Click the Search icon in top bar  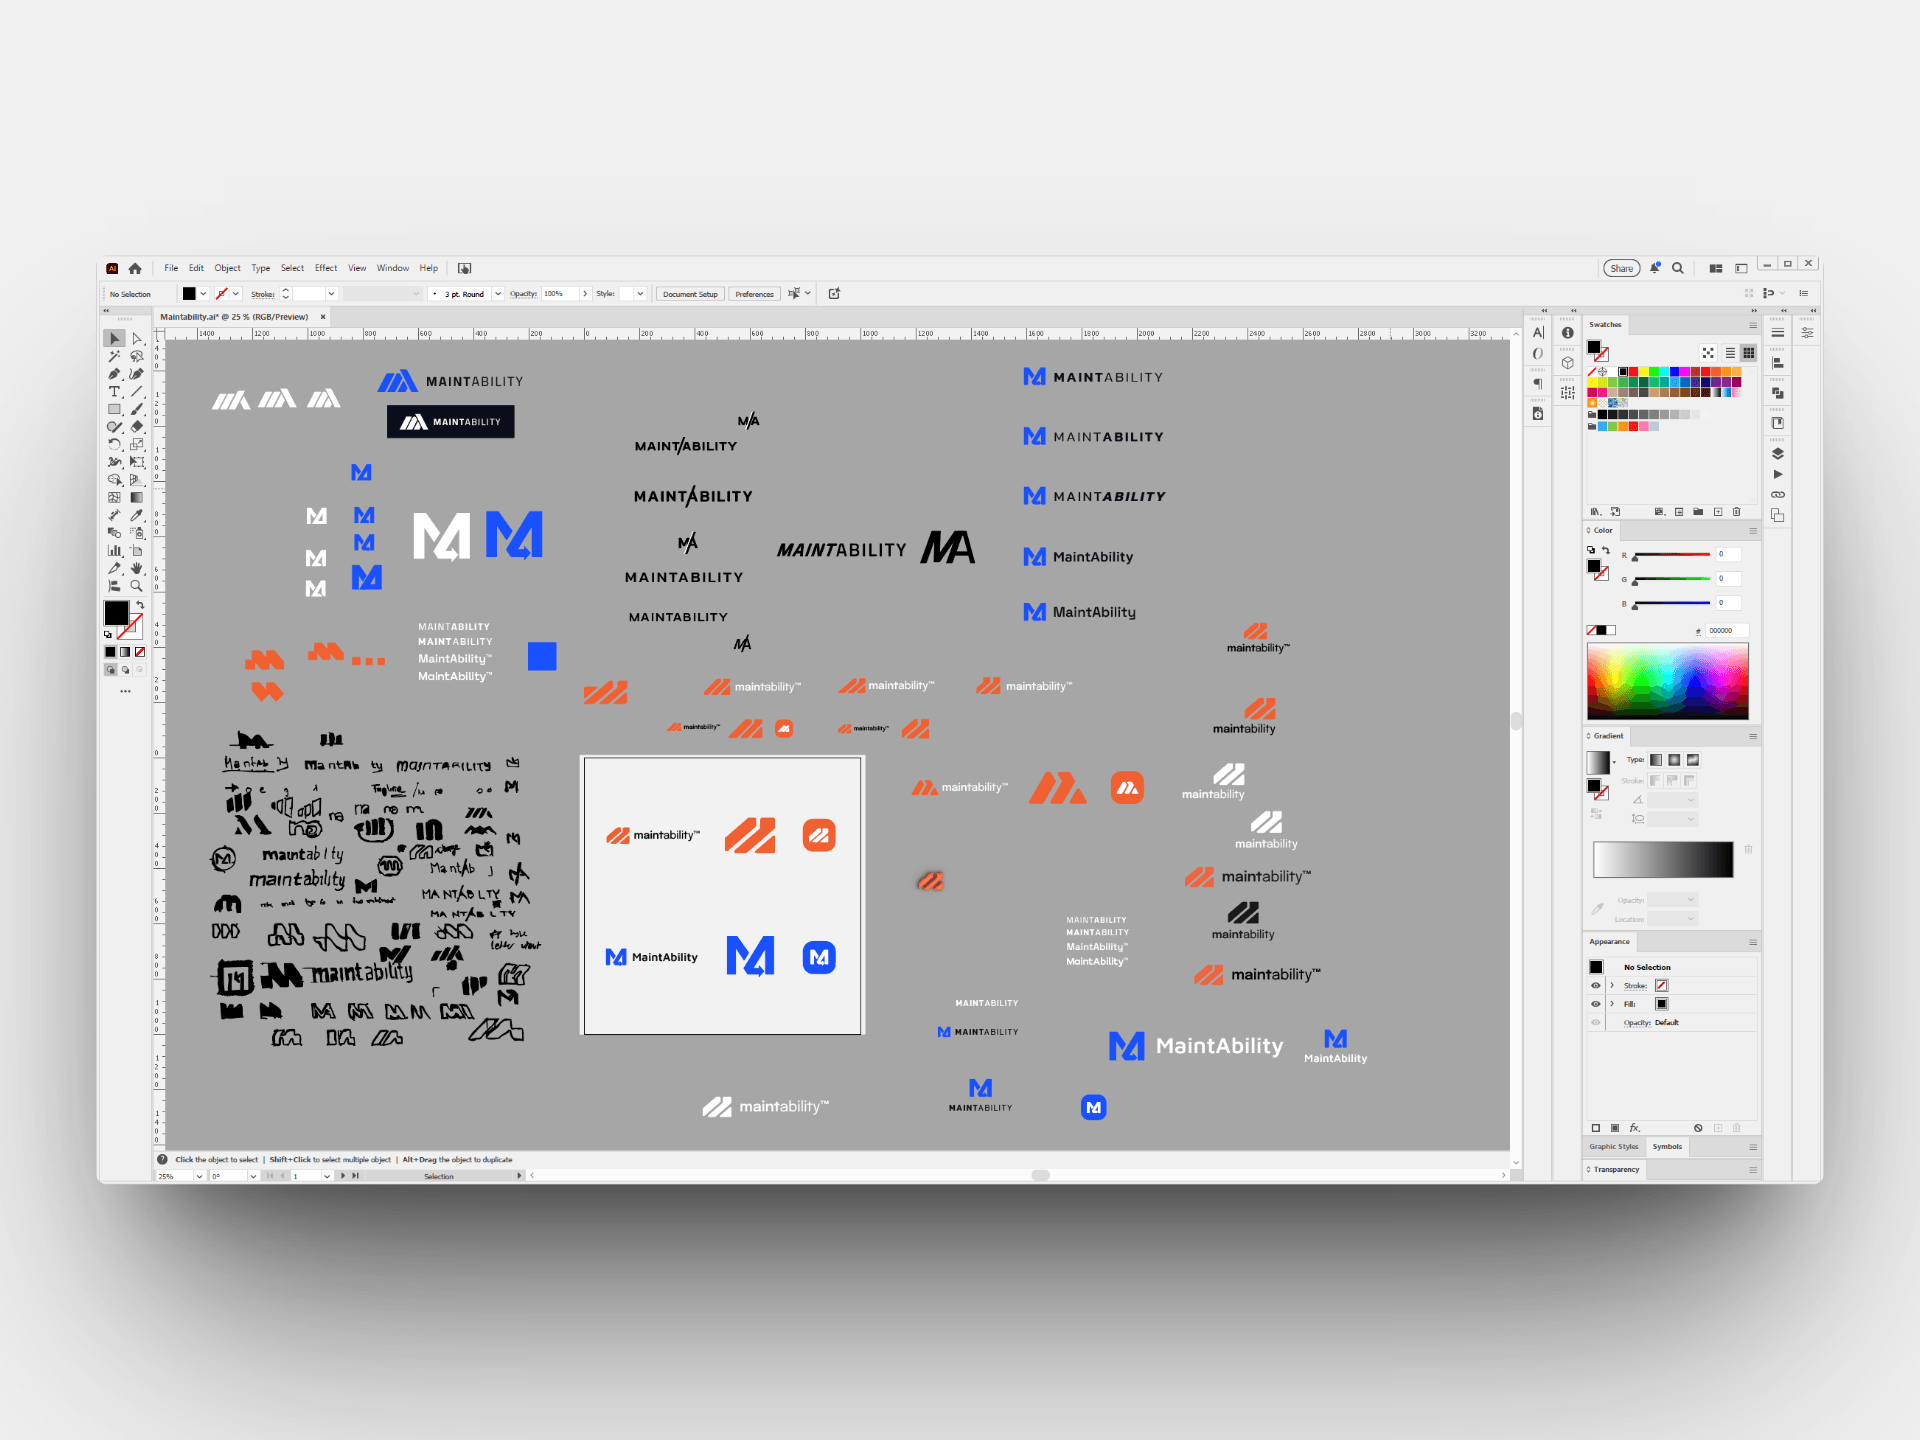point(1678,268)
